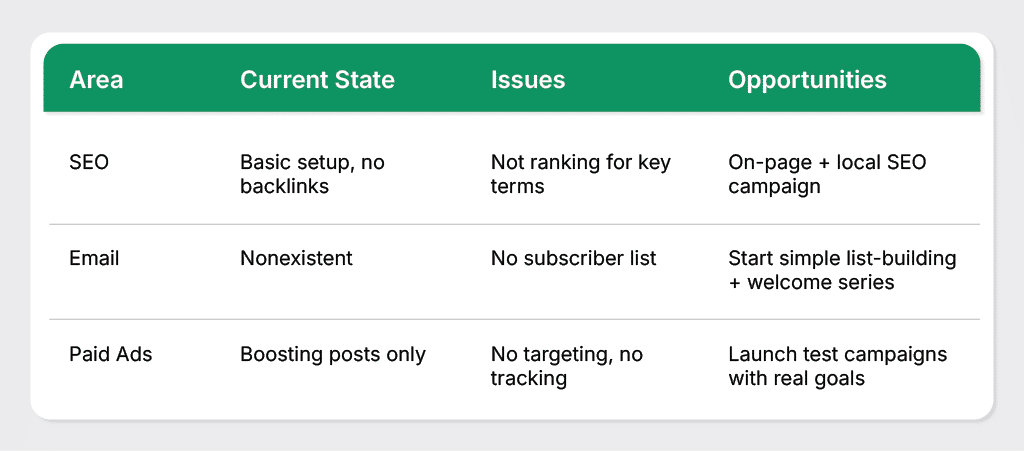
Task: Click "On-page + local SEO campaign" cell
Action: pyautogui.click(x=827, y=174)
